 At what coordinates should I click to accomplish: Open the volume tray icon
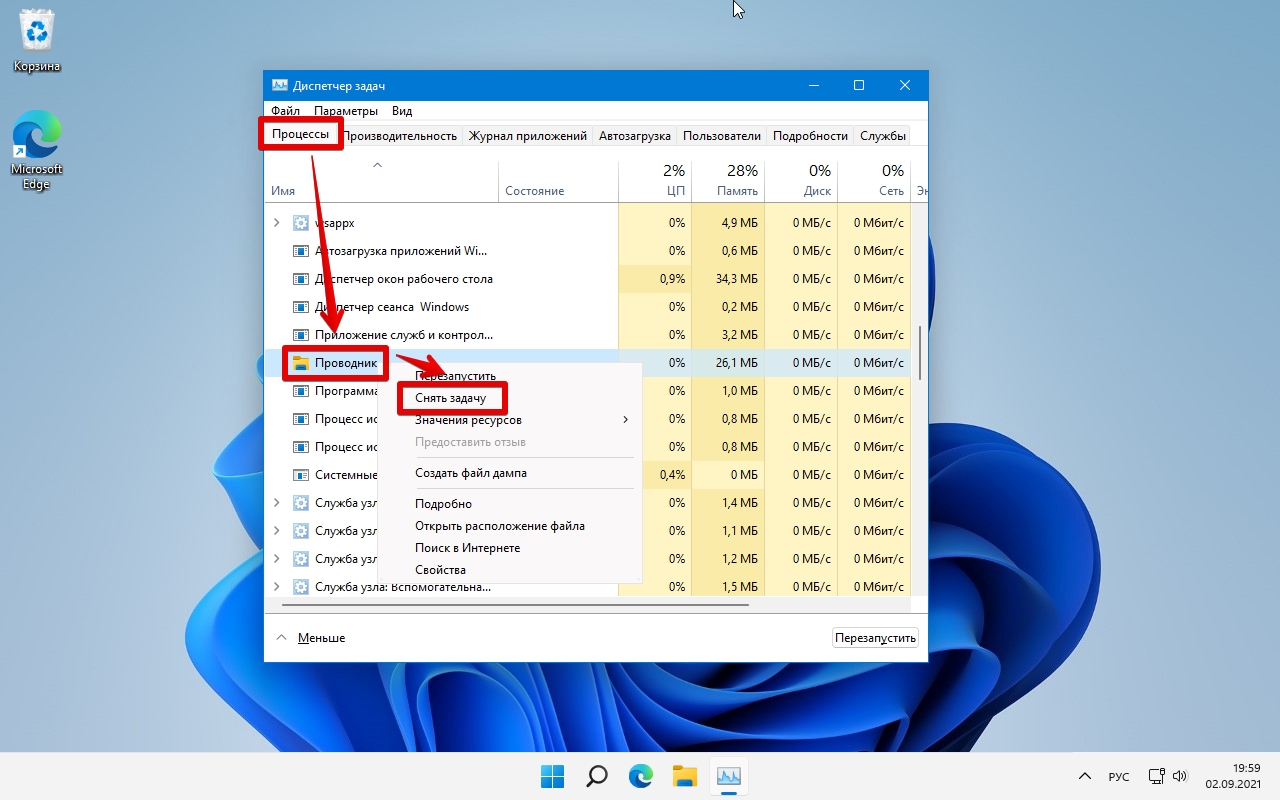pyautogui.click(x=1179, y=776)
